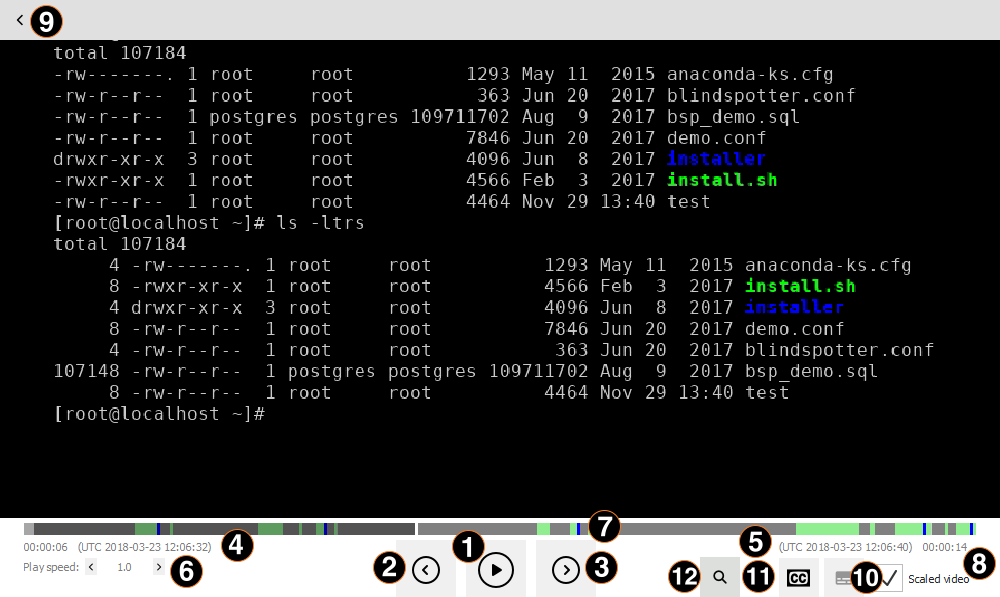Toggle the Scaled video checkbox
The height and width of the screenshot is (597, 1000).
(x=889, y=578)
